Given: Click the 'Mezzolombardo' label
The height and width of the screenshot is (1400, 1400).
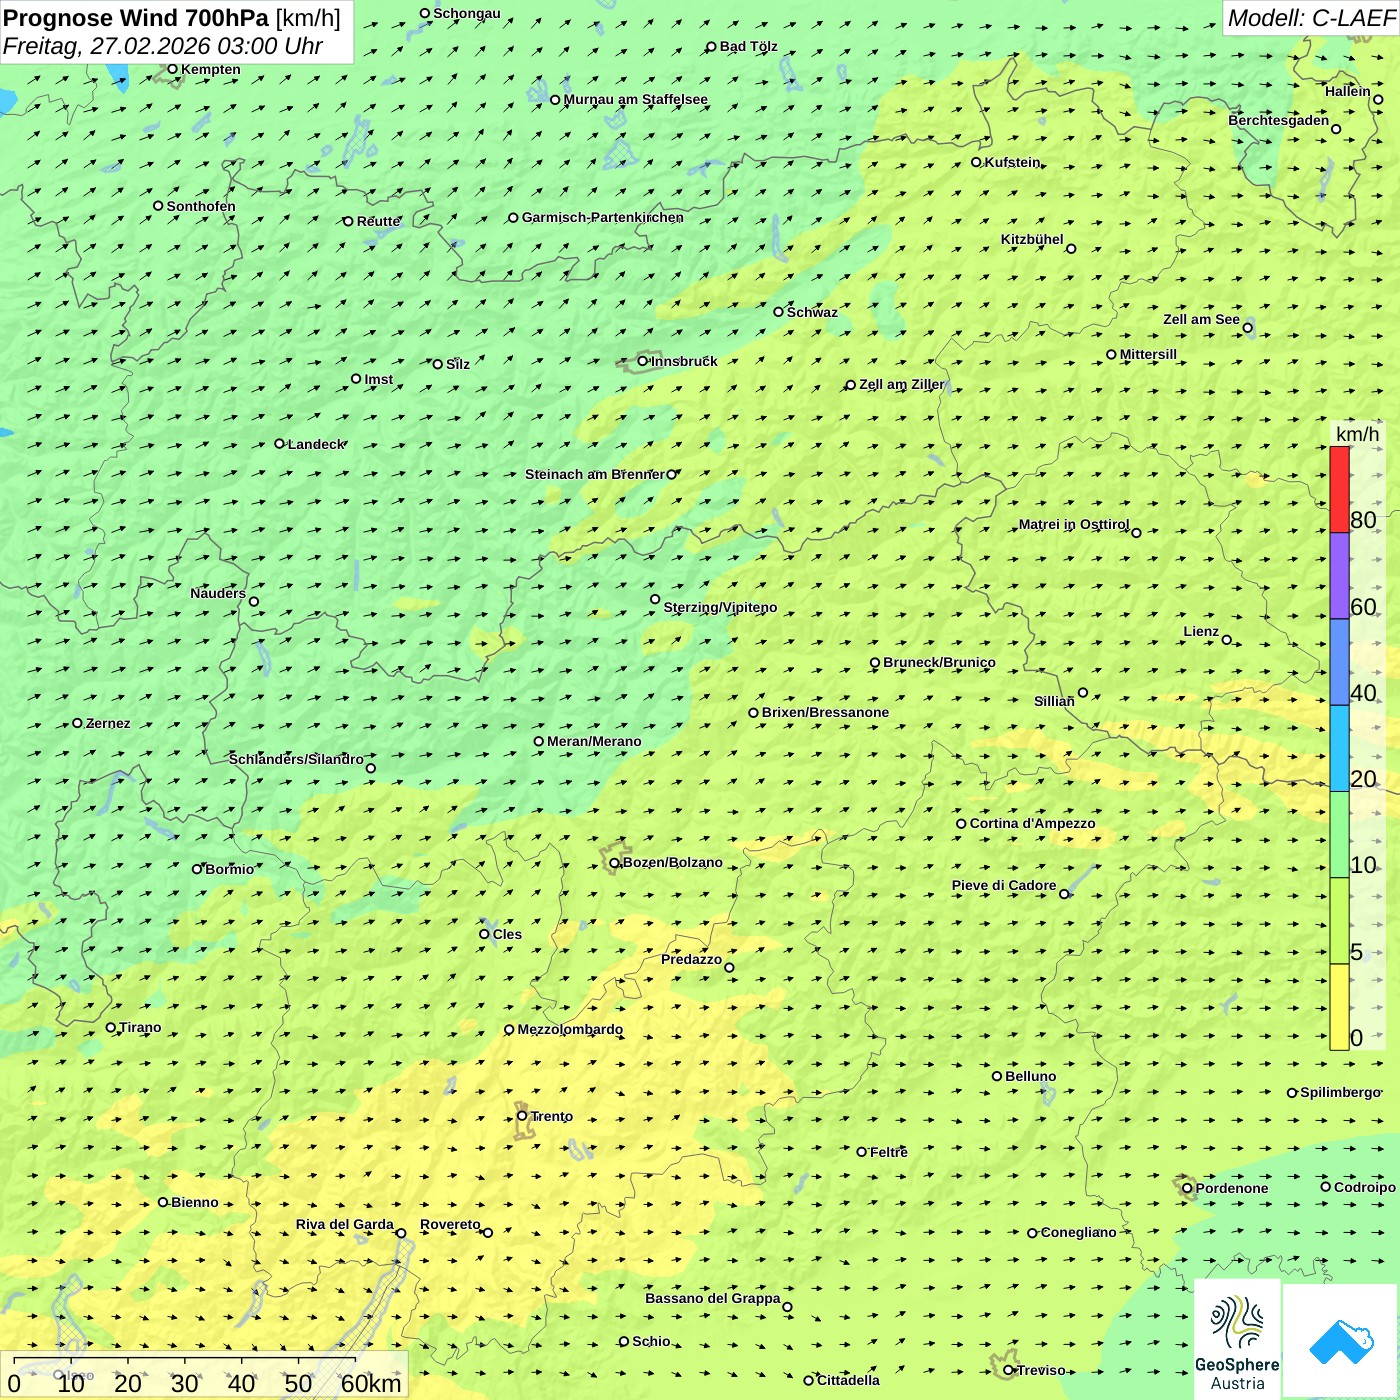Looking at the screenshot, I should [570, 1029].
